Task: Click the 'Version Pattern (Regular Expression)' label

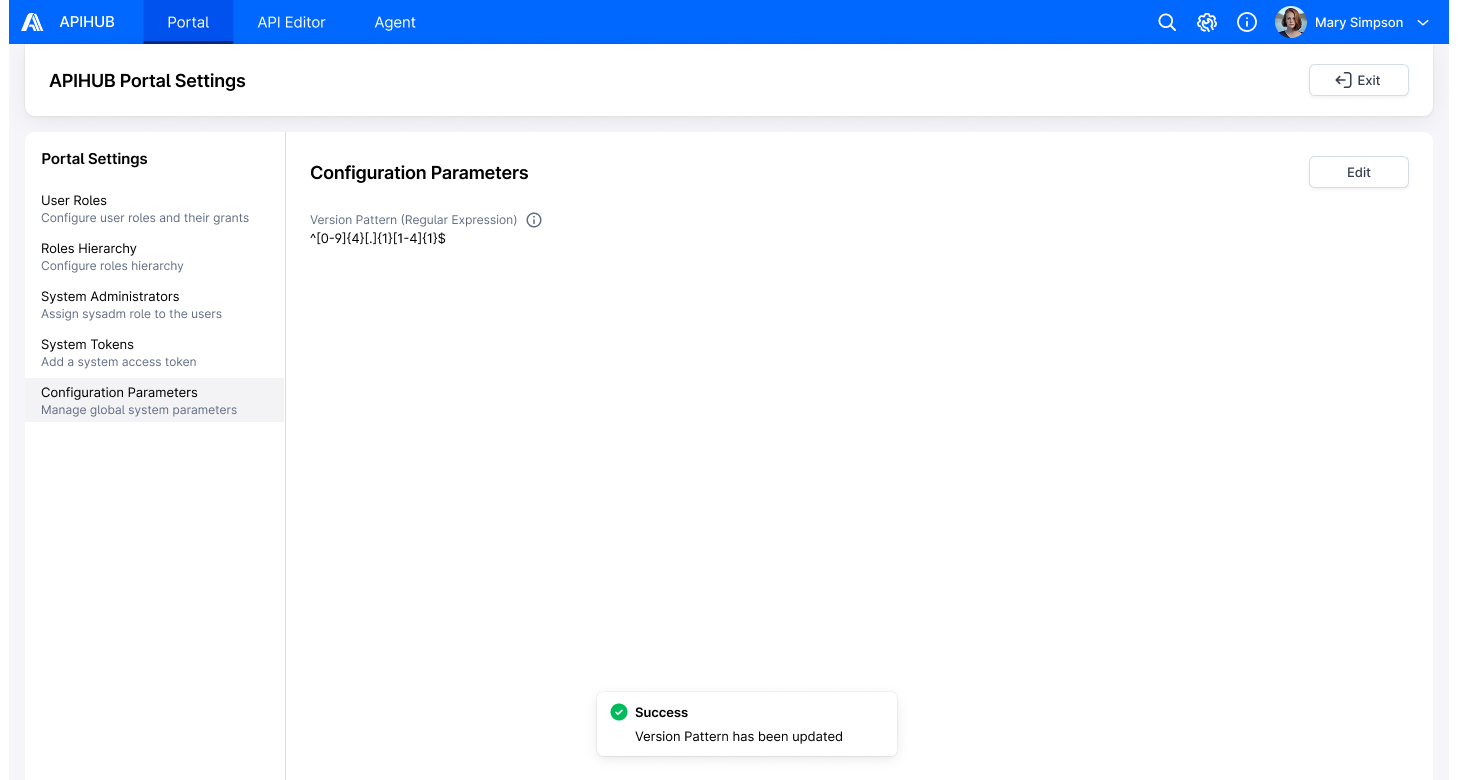Action: 414,220
